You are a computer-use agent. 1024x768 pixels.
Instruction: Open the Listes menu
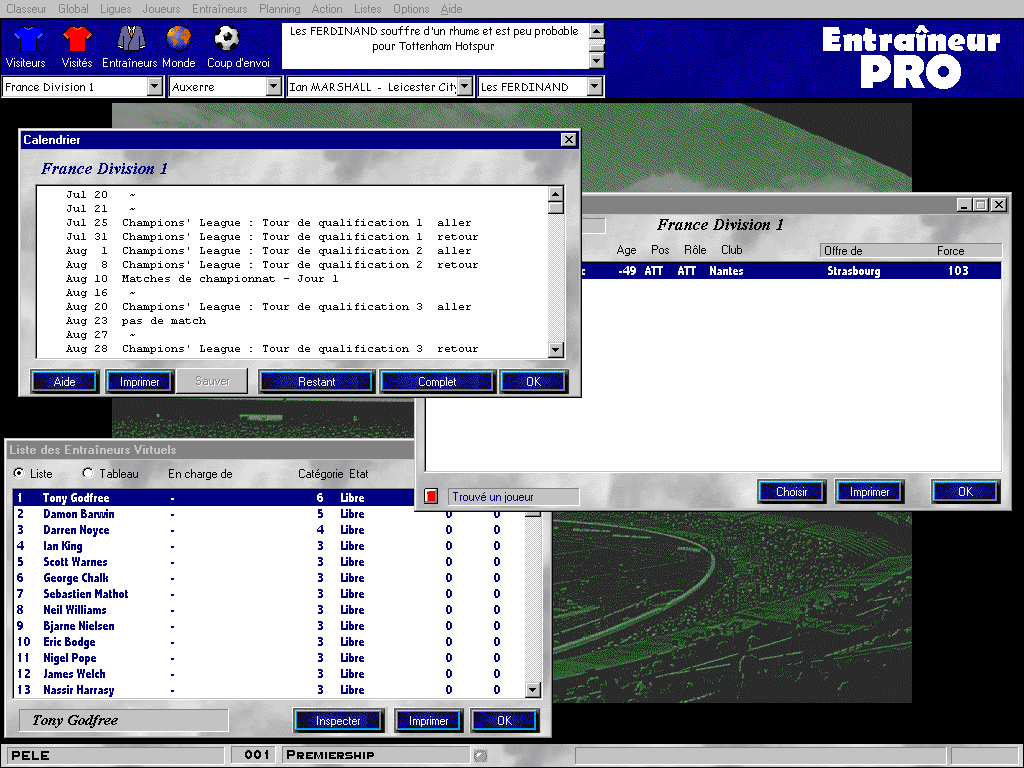tap(367, 9)
